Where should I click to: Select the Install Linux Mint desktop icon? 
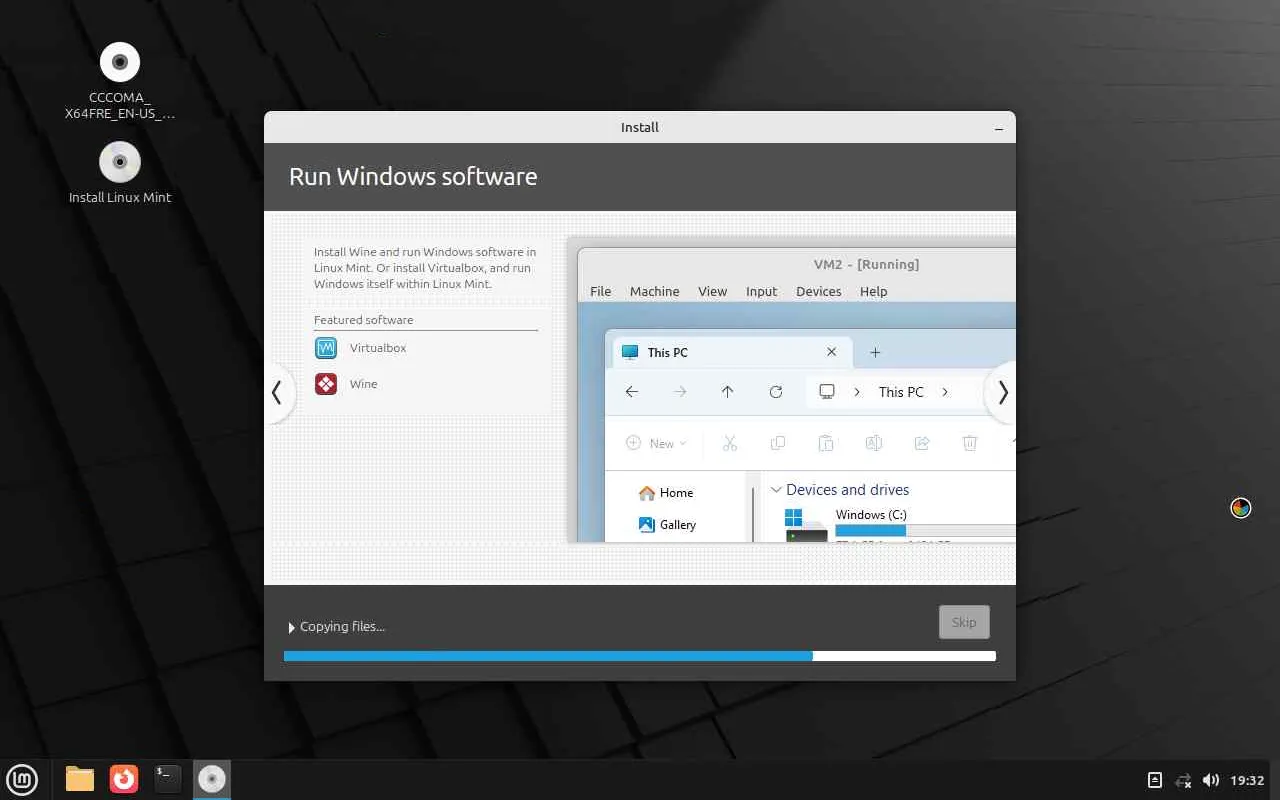pyautogui.click(x=120, y=173)
